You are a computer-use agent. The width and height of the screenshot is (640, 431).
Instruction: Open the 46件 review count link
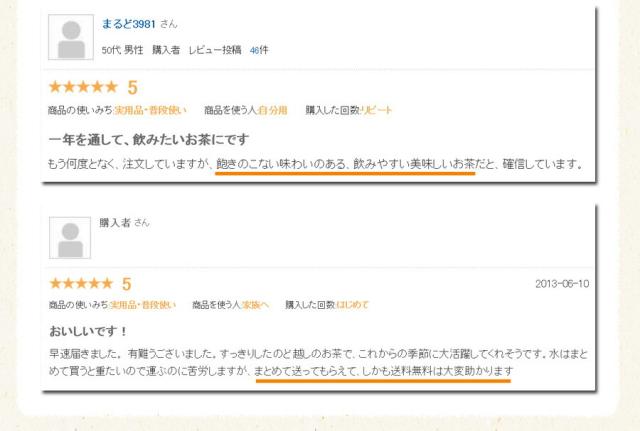[x=259, y=50]
